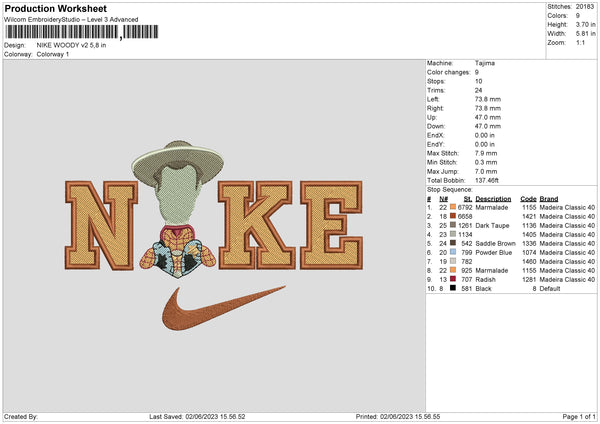The image size is (600, 424).
Task: Click the EndX value 0.00 in
Action: (485, 135)
